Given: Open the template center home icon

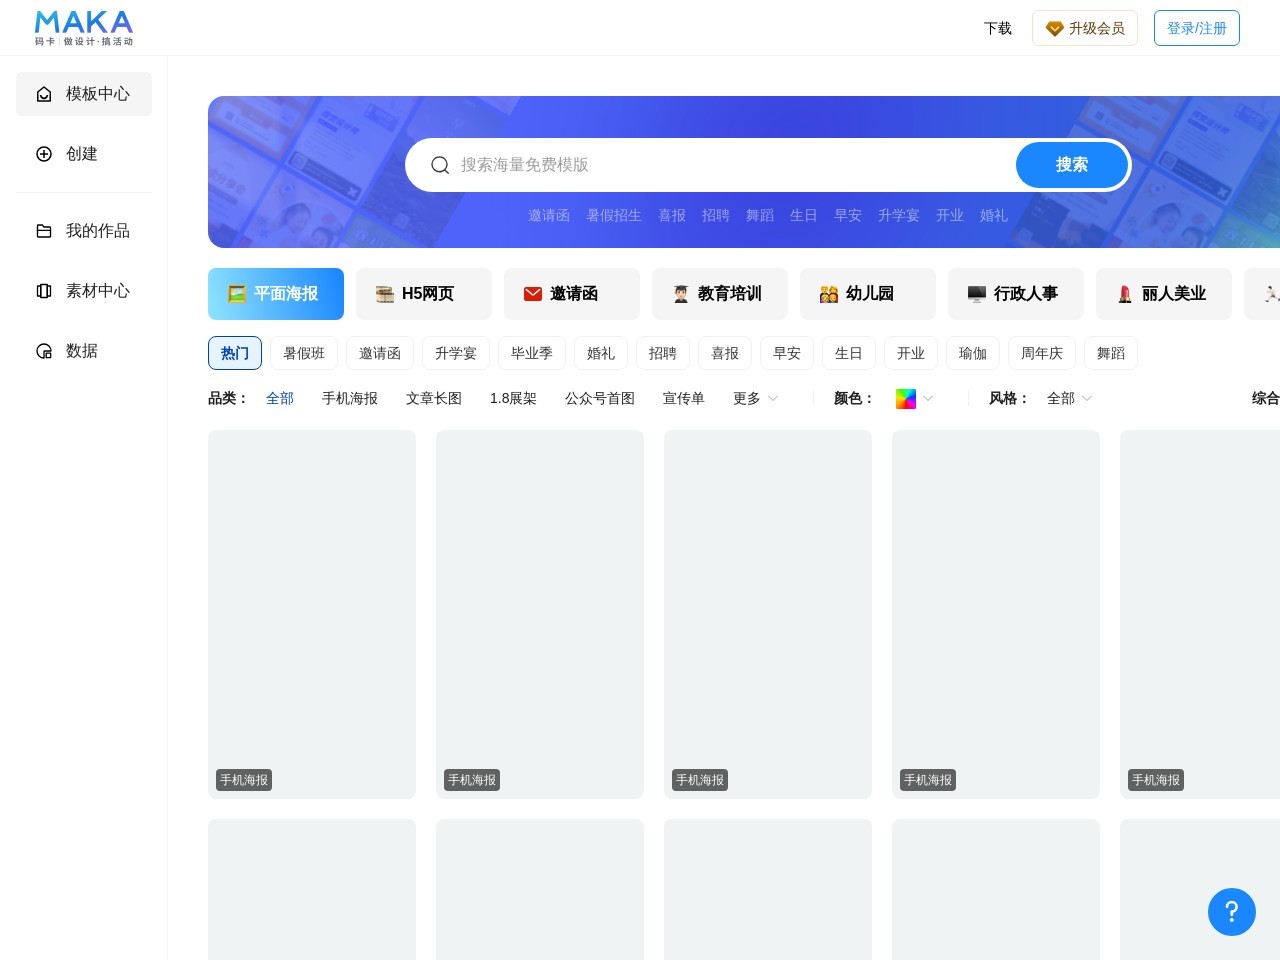Looking at the screenshot, I should pos(44,94).
